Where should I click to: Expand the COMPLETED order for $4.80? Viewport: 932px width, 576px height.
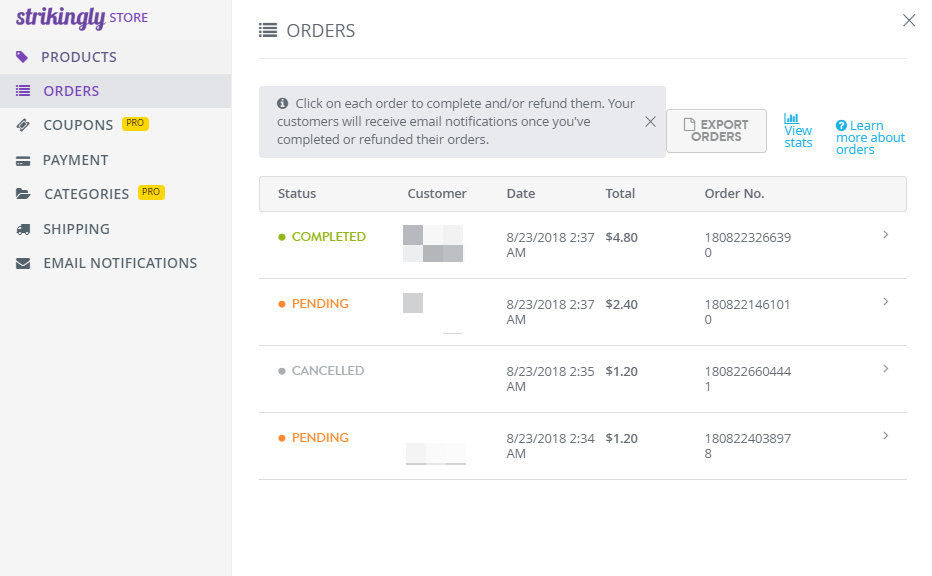tap(885, 235)
